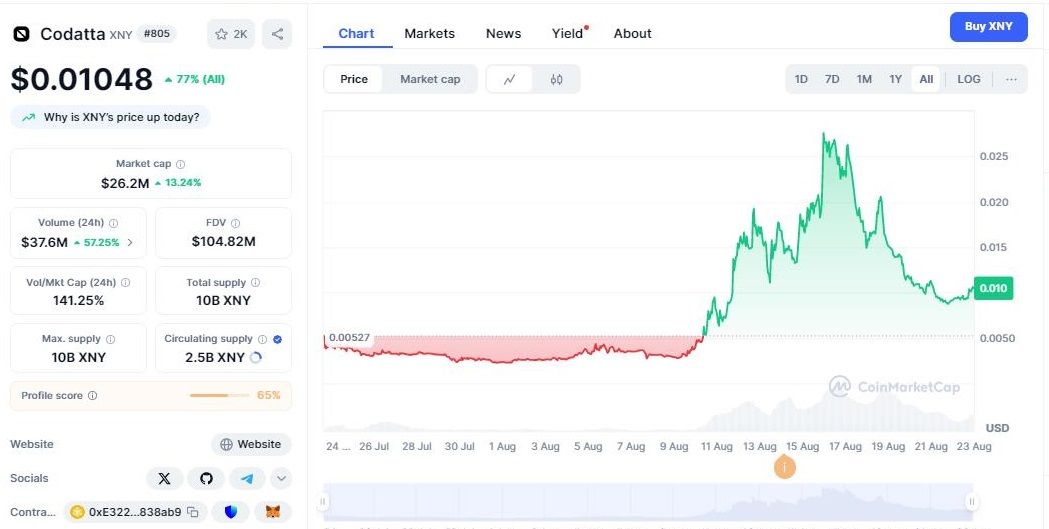Click FDV info icon
This screenshot has width=1049, height=529.
point(235,223)
